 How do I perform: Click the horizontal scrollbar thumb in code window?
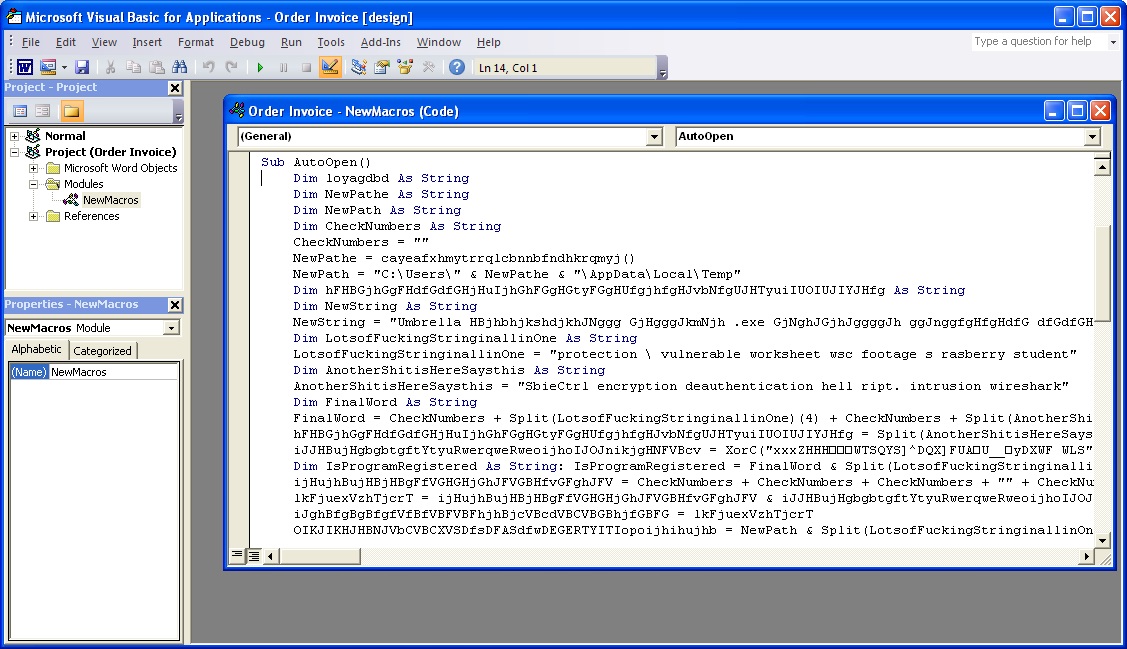coord(319,556)
